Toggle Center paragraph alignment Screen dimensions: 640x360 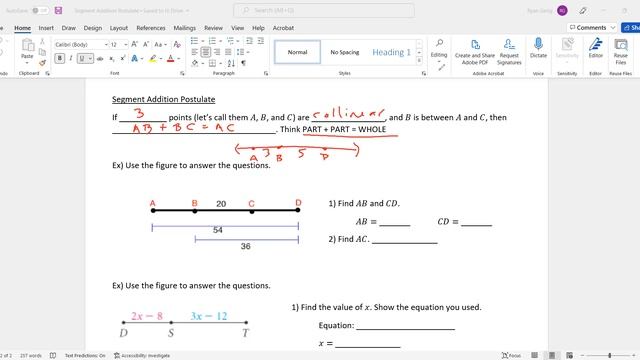205,52
